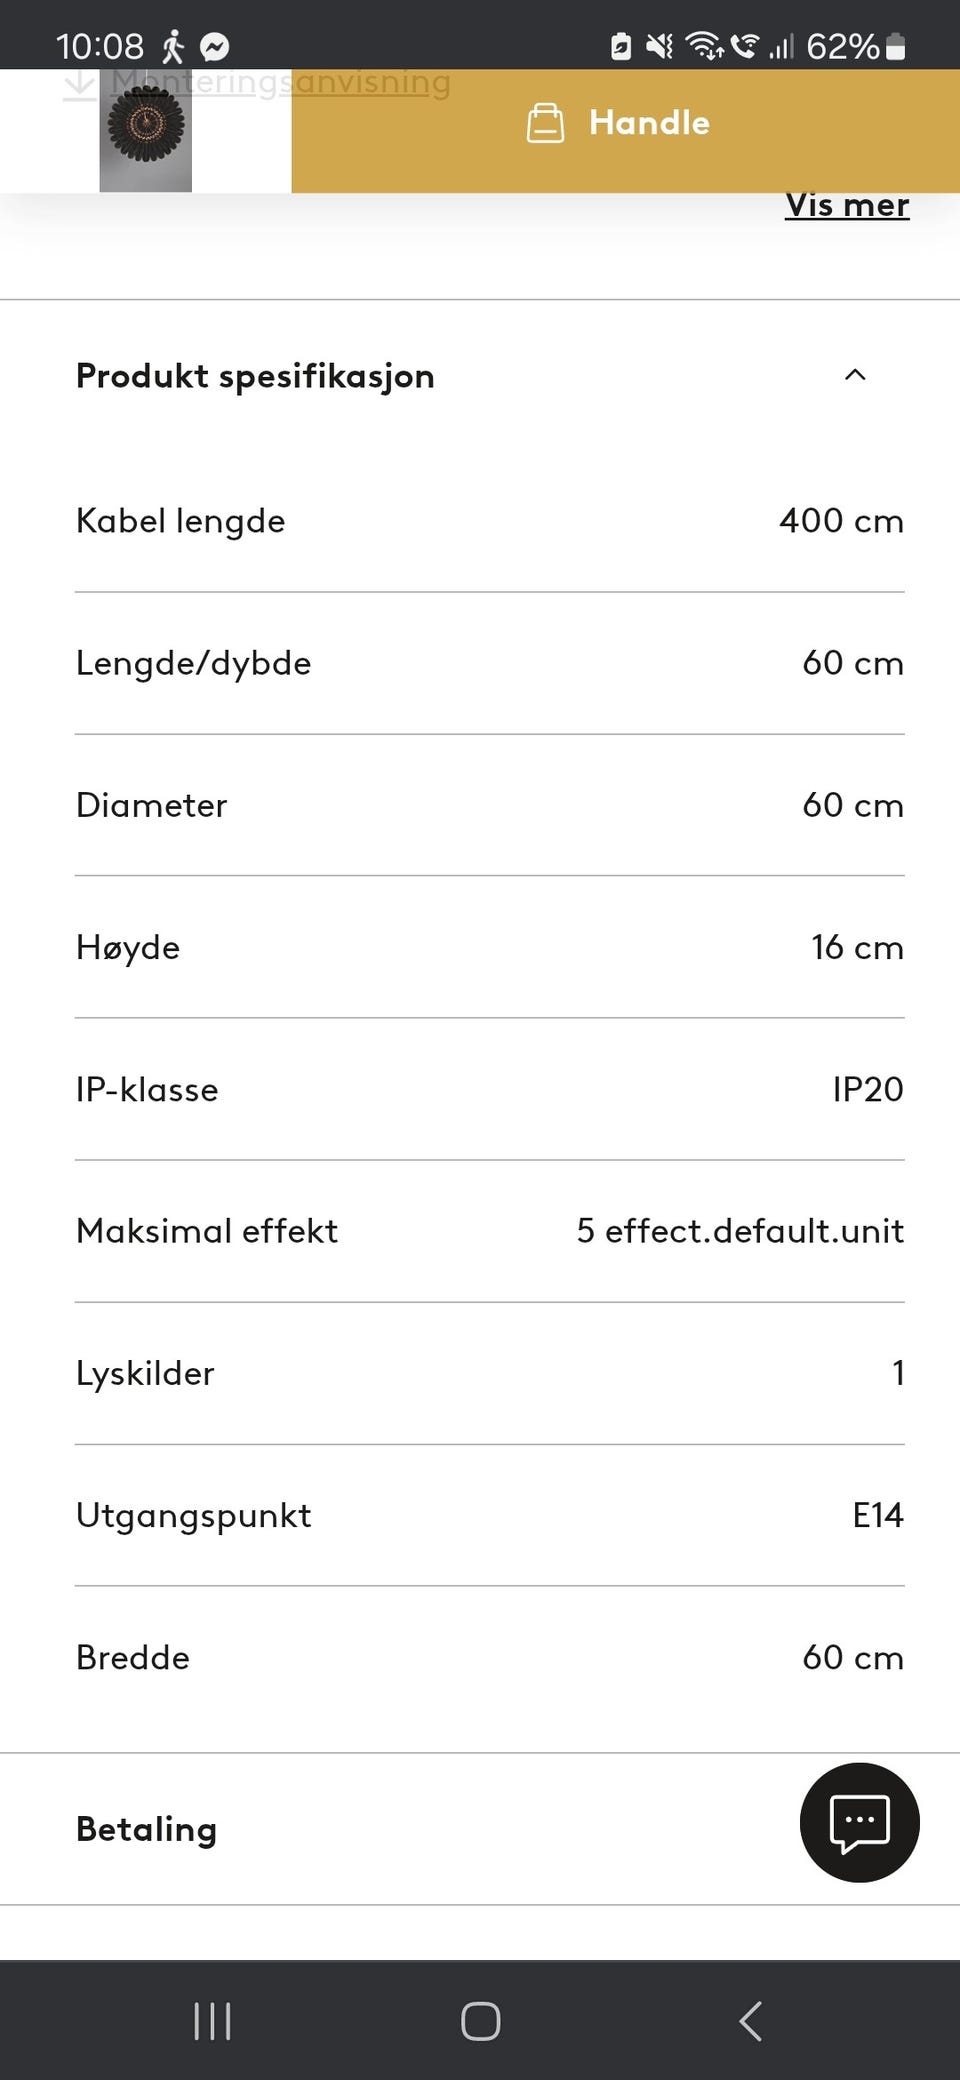This screenshot has width=960, height=2080.
Task: Tap the Android back arrow
Action: (x=750, y=2020)
